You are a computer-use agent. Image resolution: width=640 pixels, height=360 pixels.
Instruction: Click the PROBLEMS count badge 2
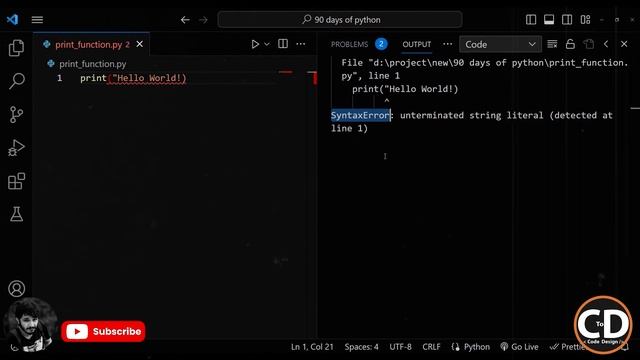coord(381,44)
